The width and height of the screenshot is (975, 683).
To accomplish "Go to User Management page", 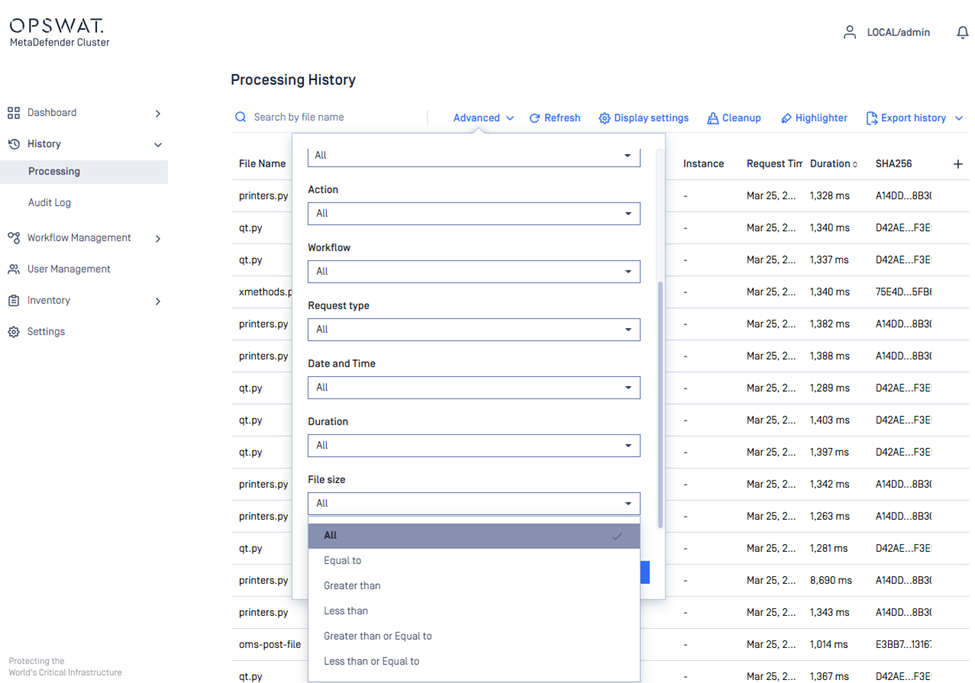I will pos(68,269).
